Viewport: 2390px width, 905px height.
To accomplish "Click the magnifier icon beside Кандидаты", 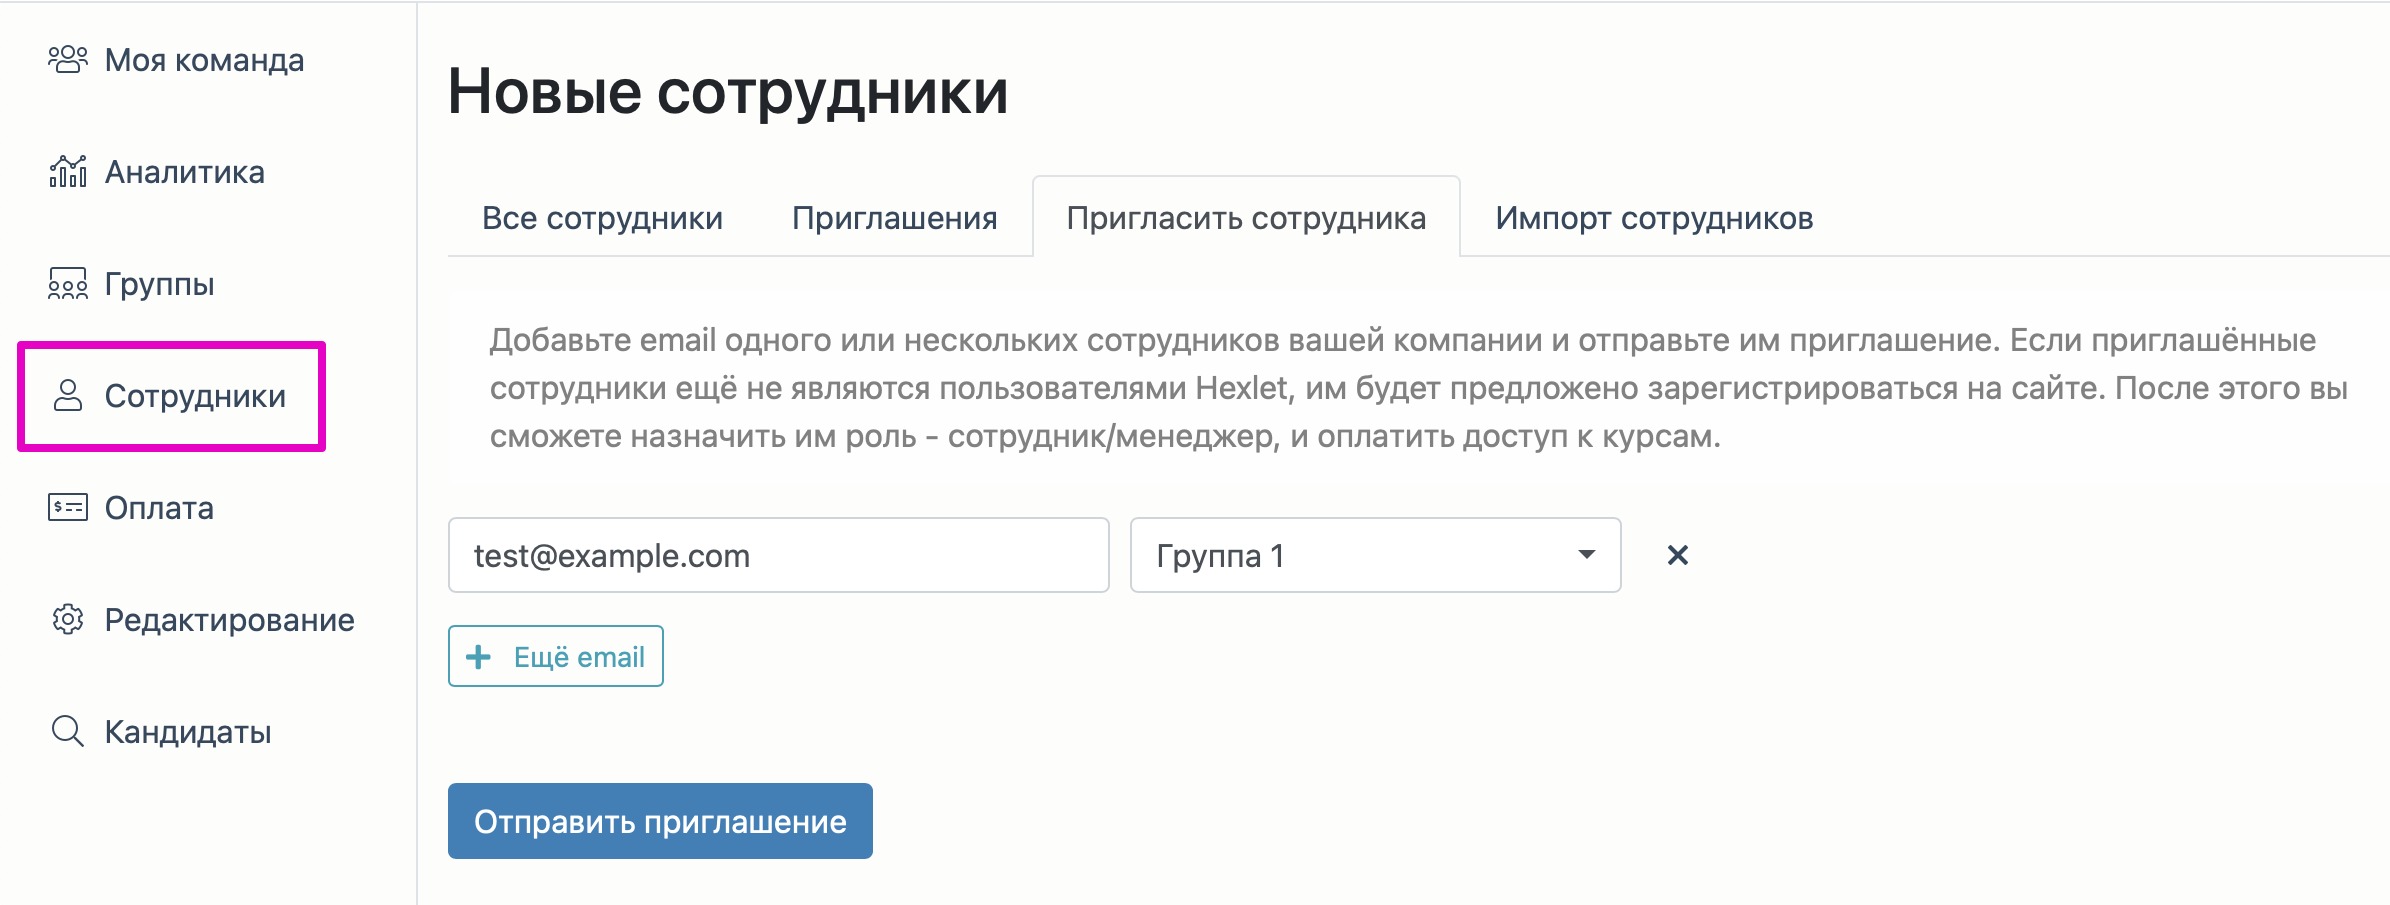I will click(x=68, y=732).
